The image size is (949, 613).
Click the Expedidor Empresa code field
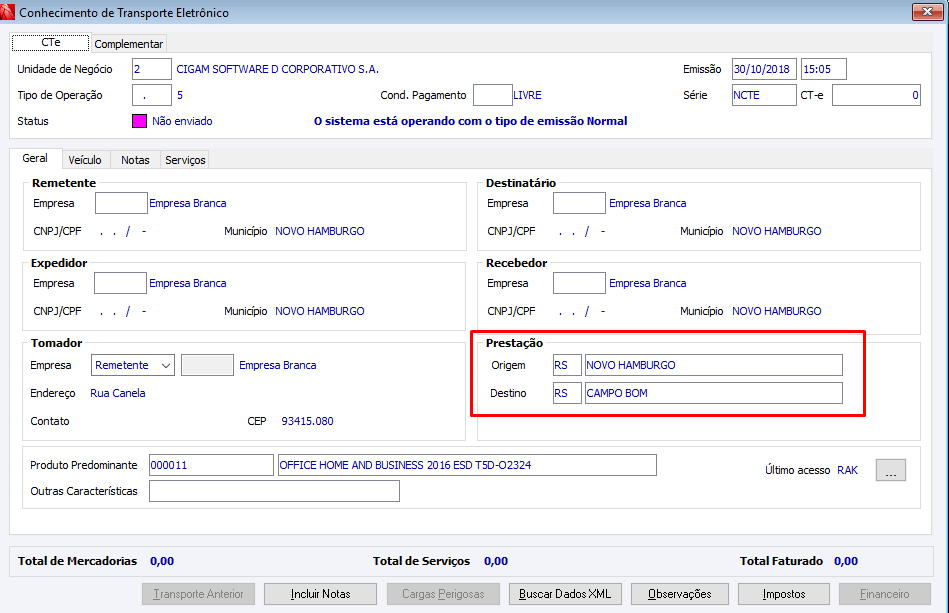click(120, 283)
